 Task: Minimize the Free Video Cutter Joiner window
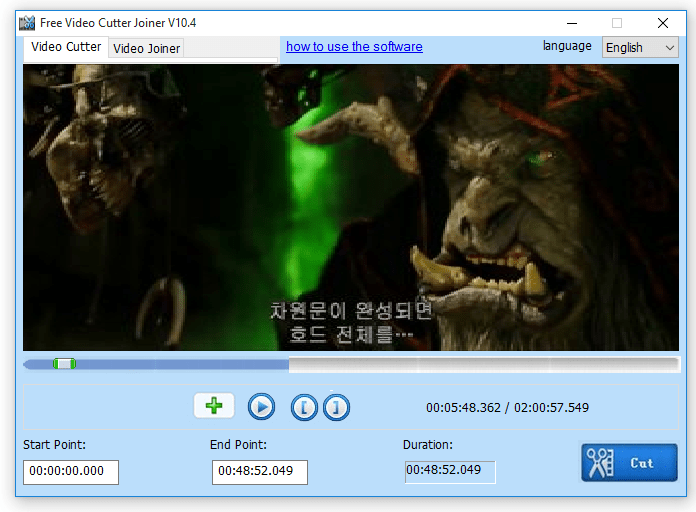[572, 23]
